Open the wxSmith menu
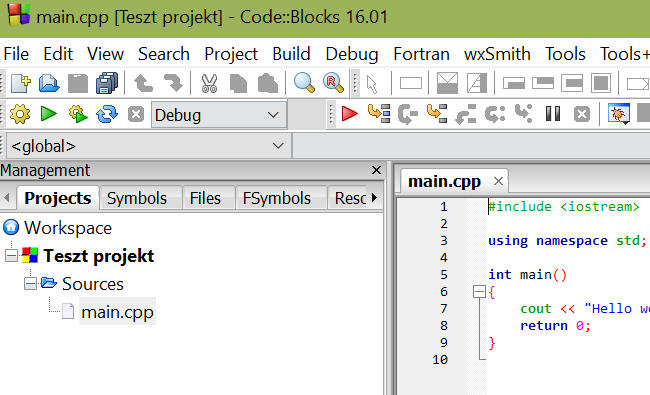Image resolution: width=650 pixels, height=395 pixels. (x=497, y=54)
